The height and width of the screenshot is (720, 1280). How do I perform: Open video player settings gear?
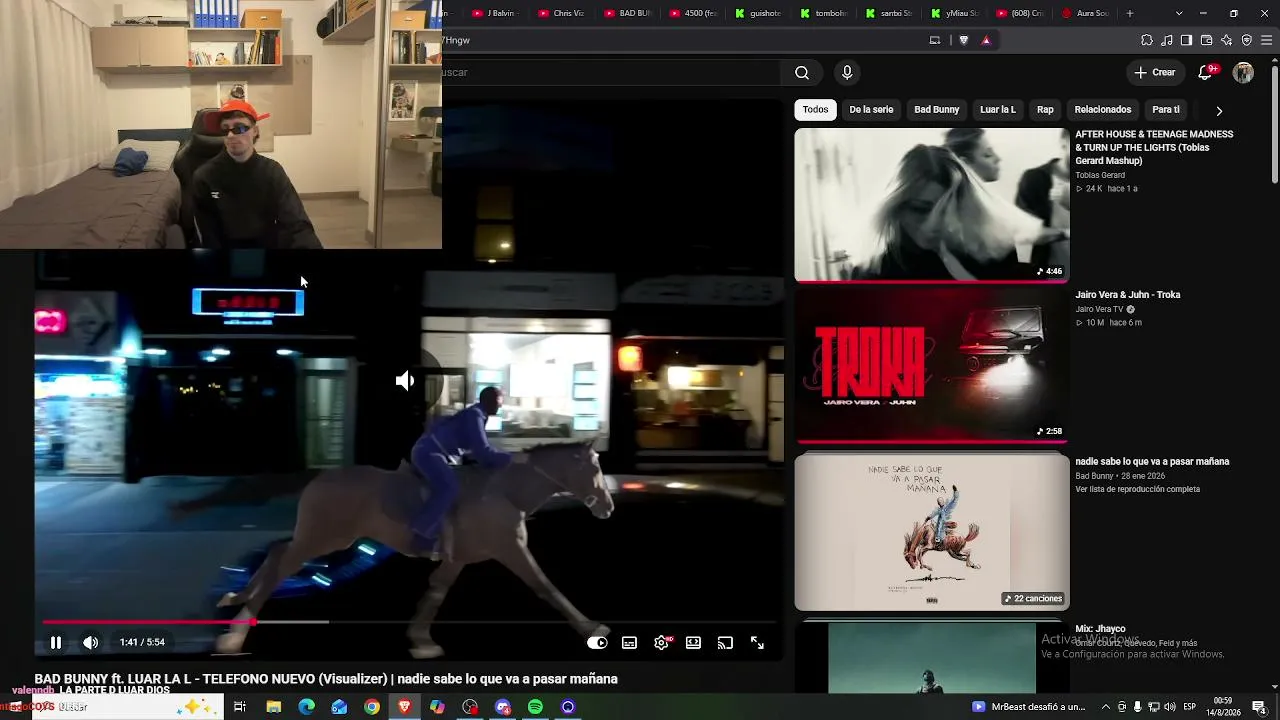tap(661, 643)
